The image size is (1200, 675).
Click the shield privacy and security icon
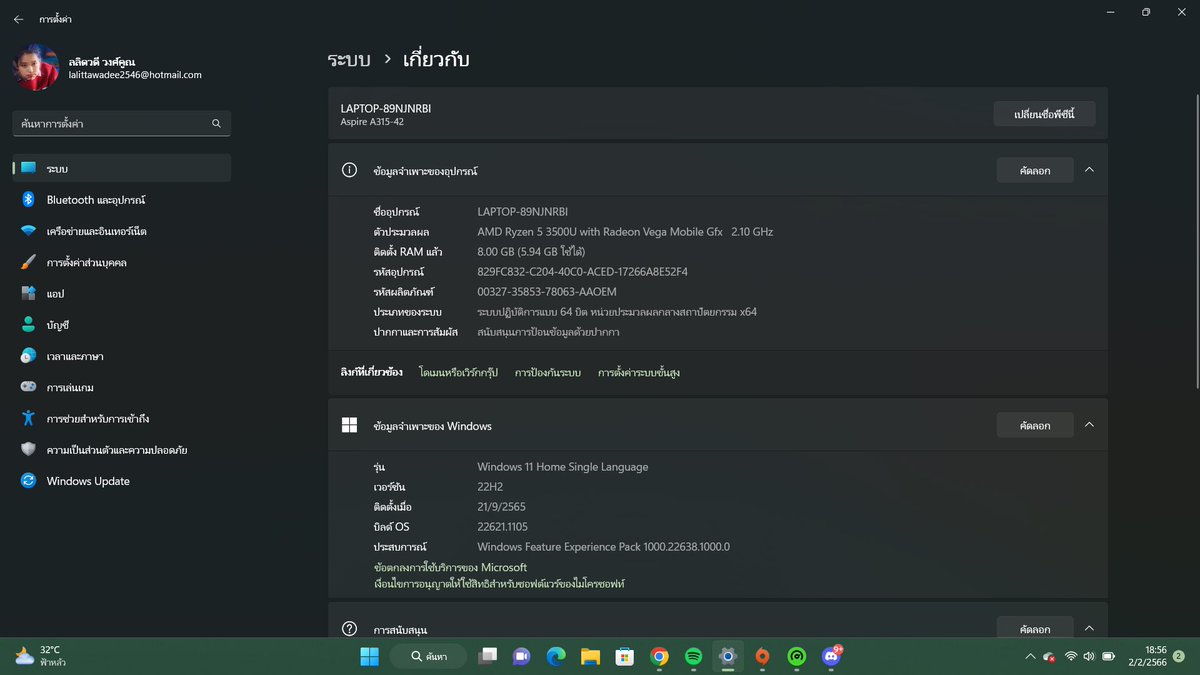[x=28, y=450]
